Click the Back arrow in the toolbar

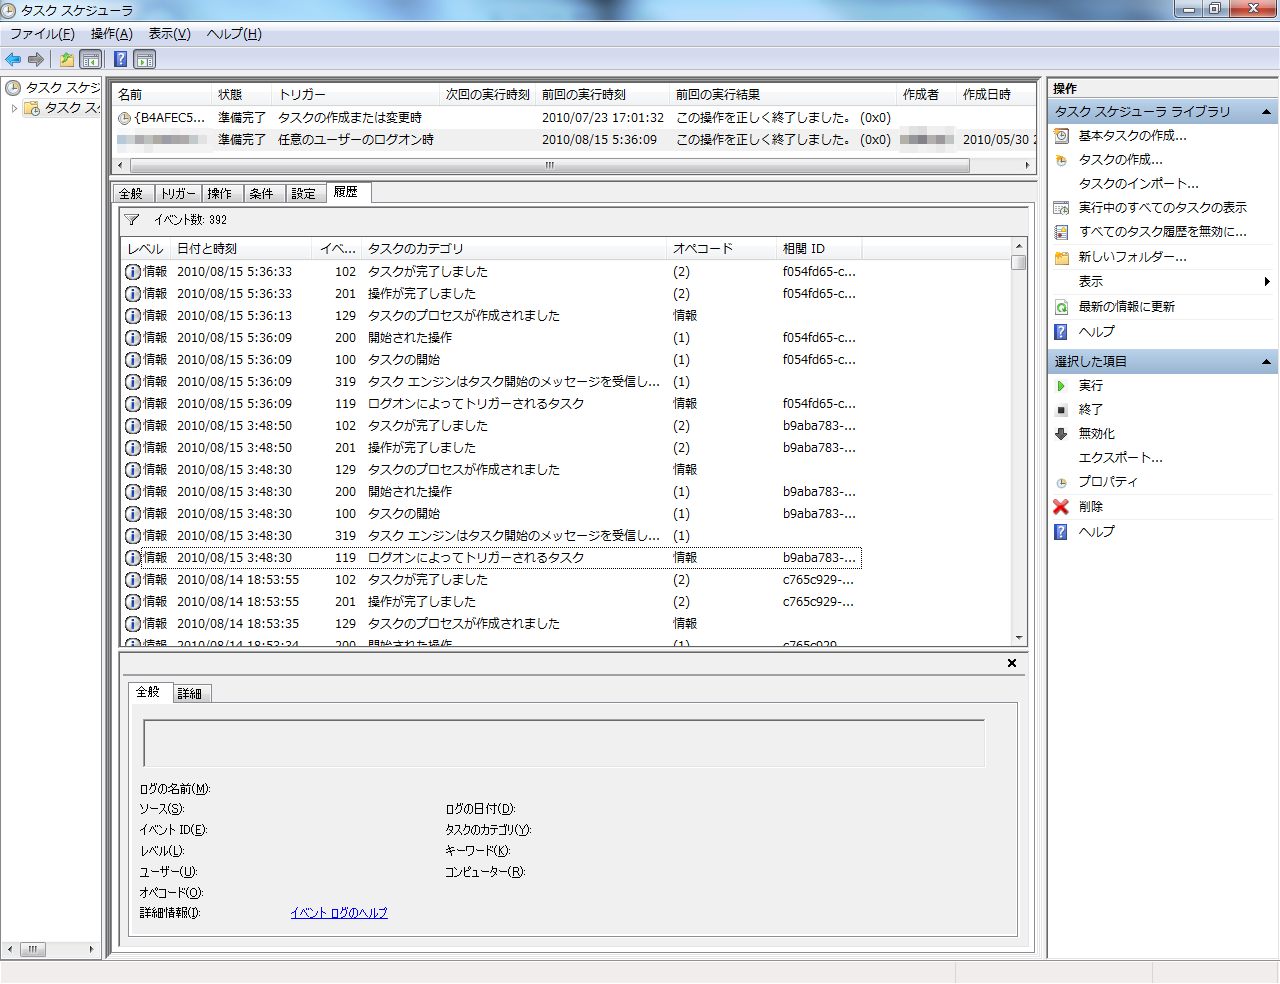[13, 59]
